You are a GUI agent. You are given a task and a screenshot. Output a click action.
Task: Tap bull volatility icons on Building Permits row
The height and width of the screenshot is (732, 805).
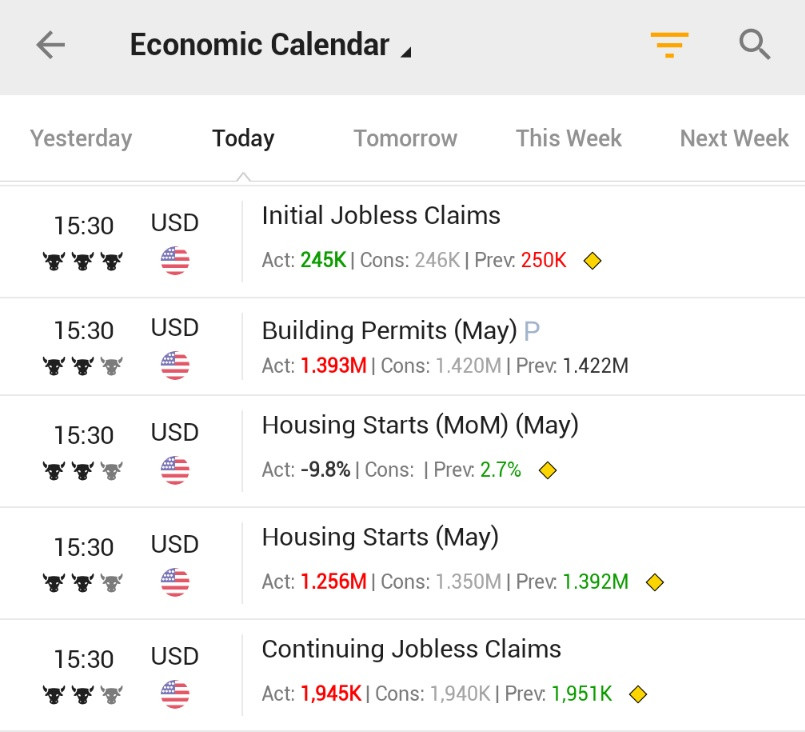tap(83, 366)
